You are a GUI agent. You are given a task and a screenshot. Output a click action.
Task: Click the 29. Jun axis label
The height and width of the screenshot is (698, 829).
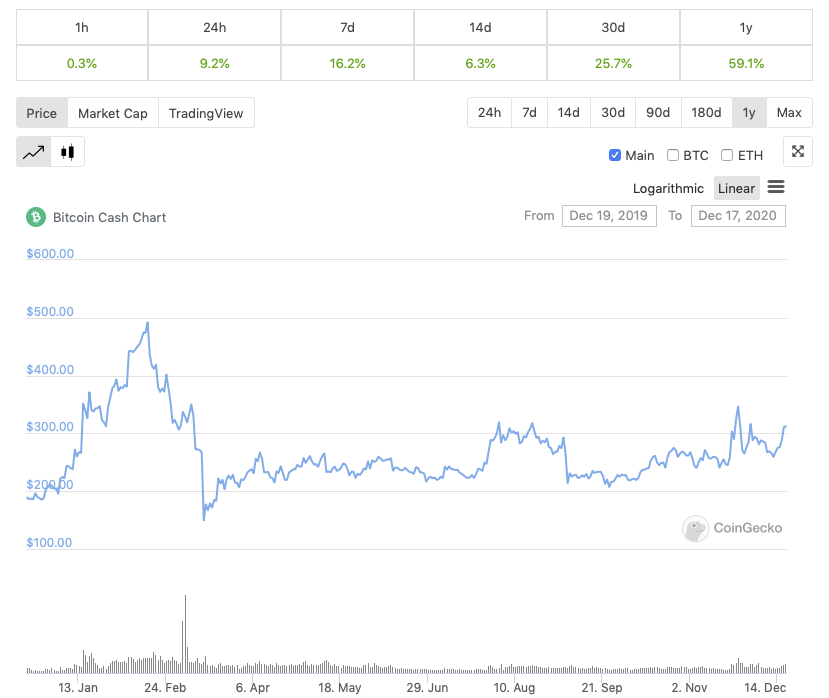pyautogui.click(x=427, y=687)
